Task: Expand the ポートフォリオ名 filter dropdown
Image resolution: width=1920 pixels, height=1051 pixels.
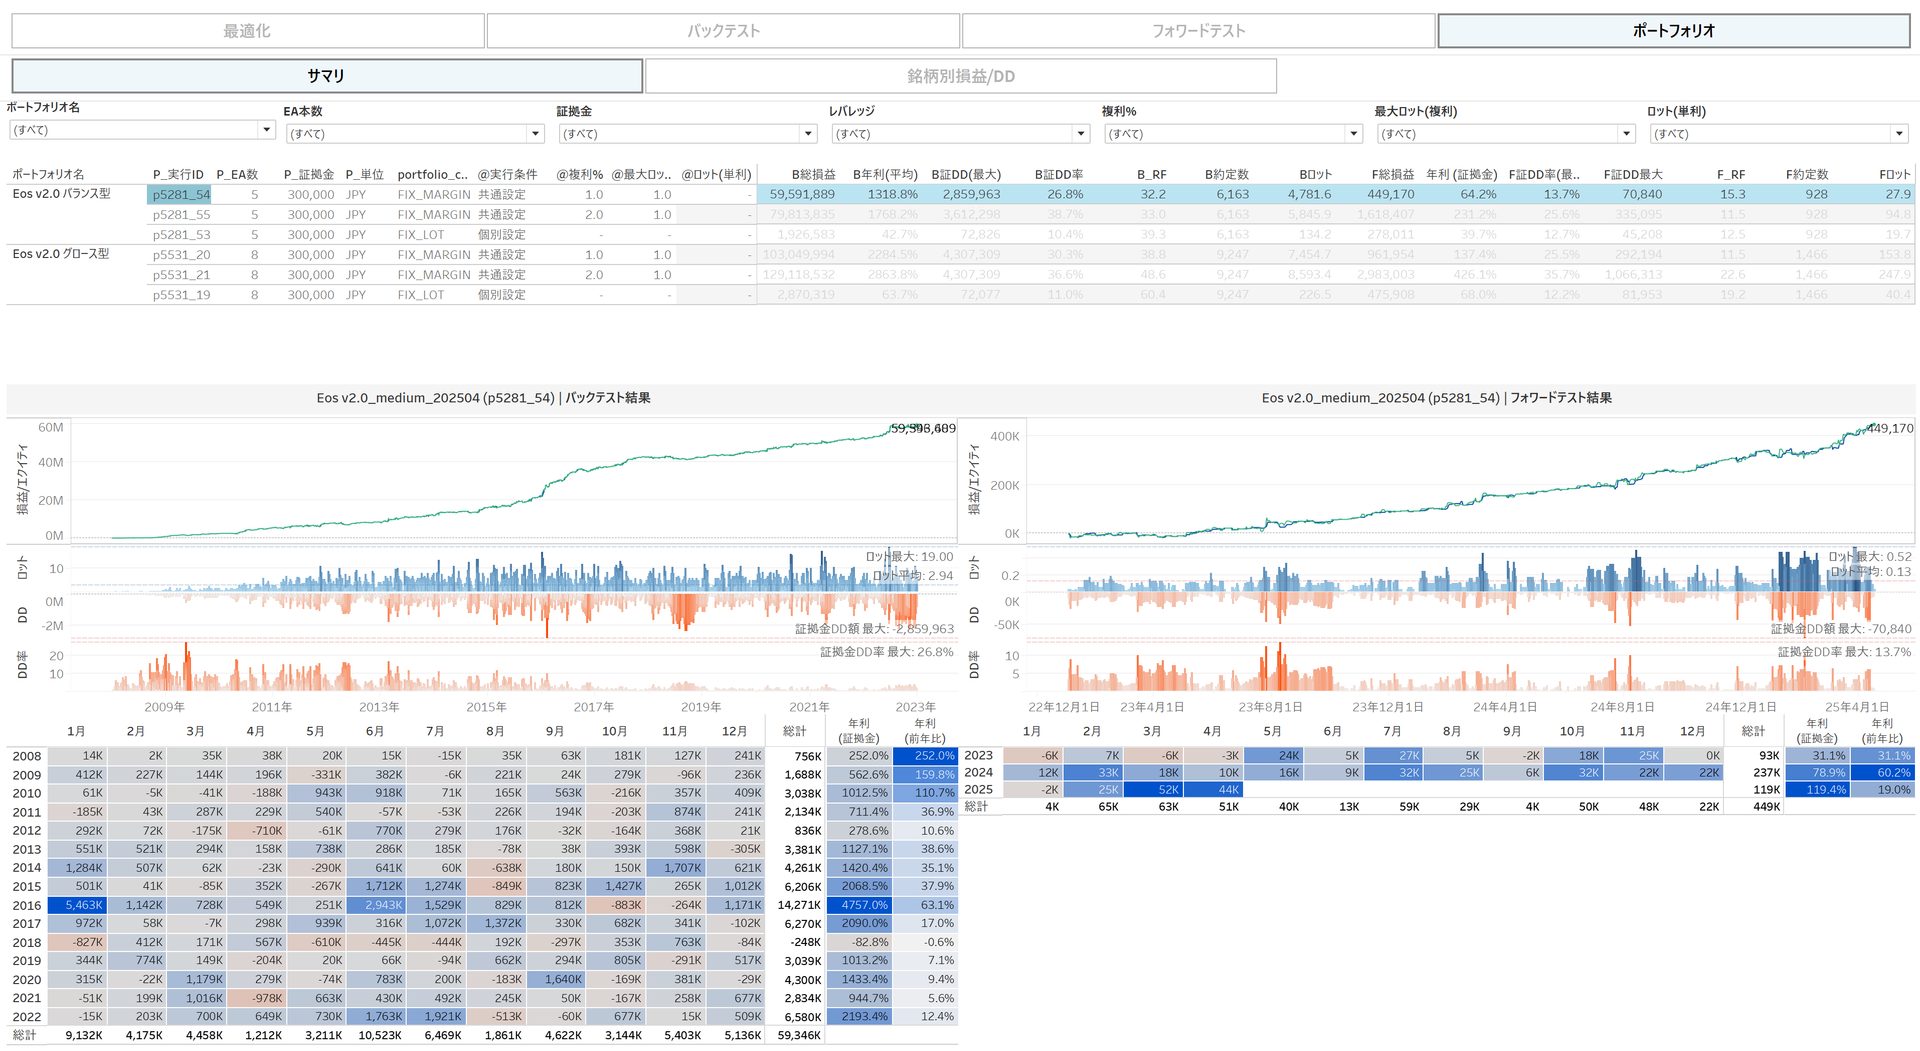Action: point(266,130)
